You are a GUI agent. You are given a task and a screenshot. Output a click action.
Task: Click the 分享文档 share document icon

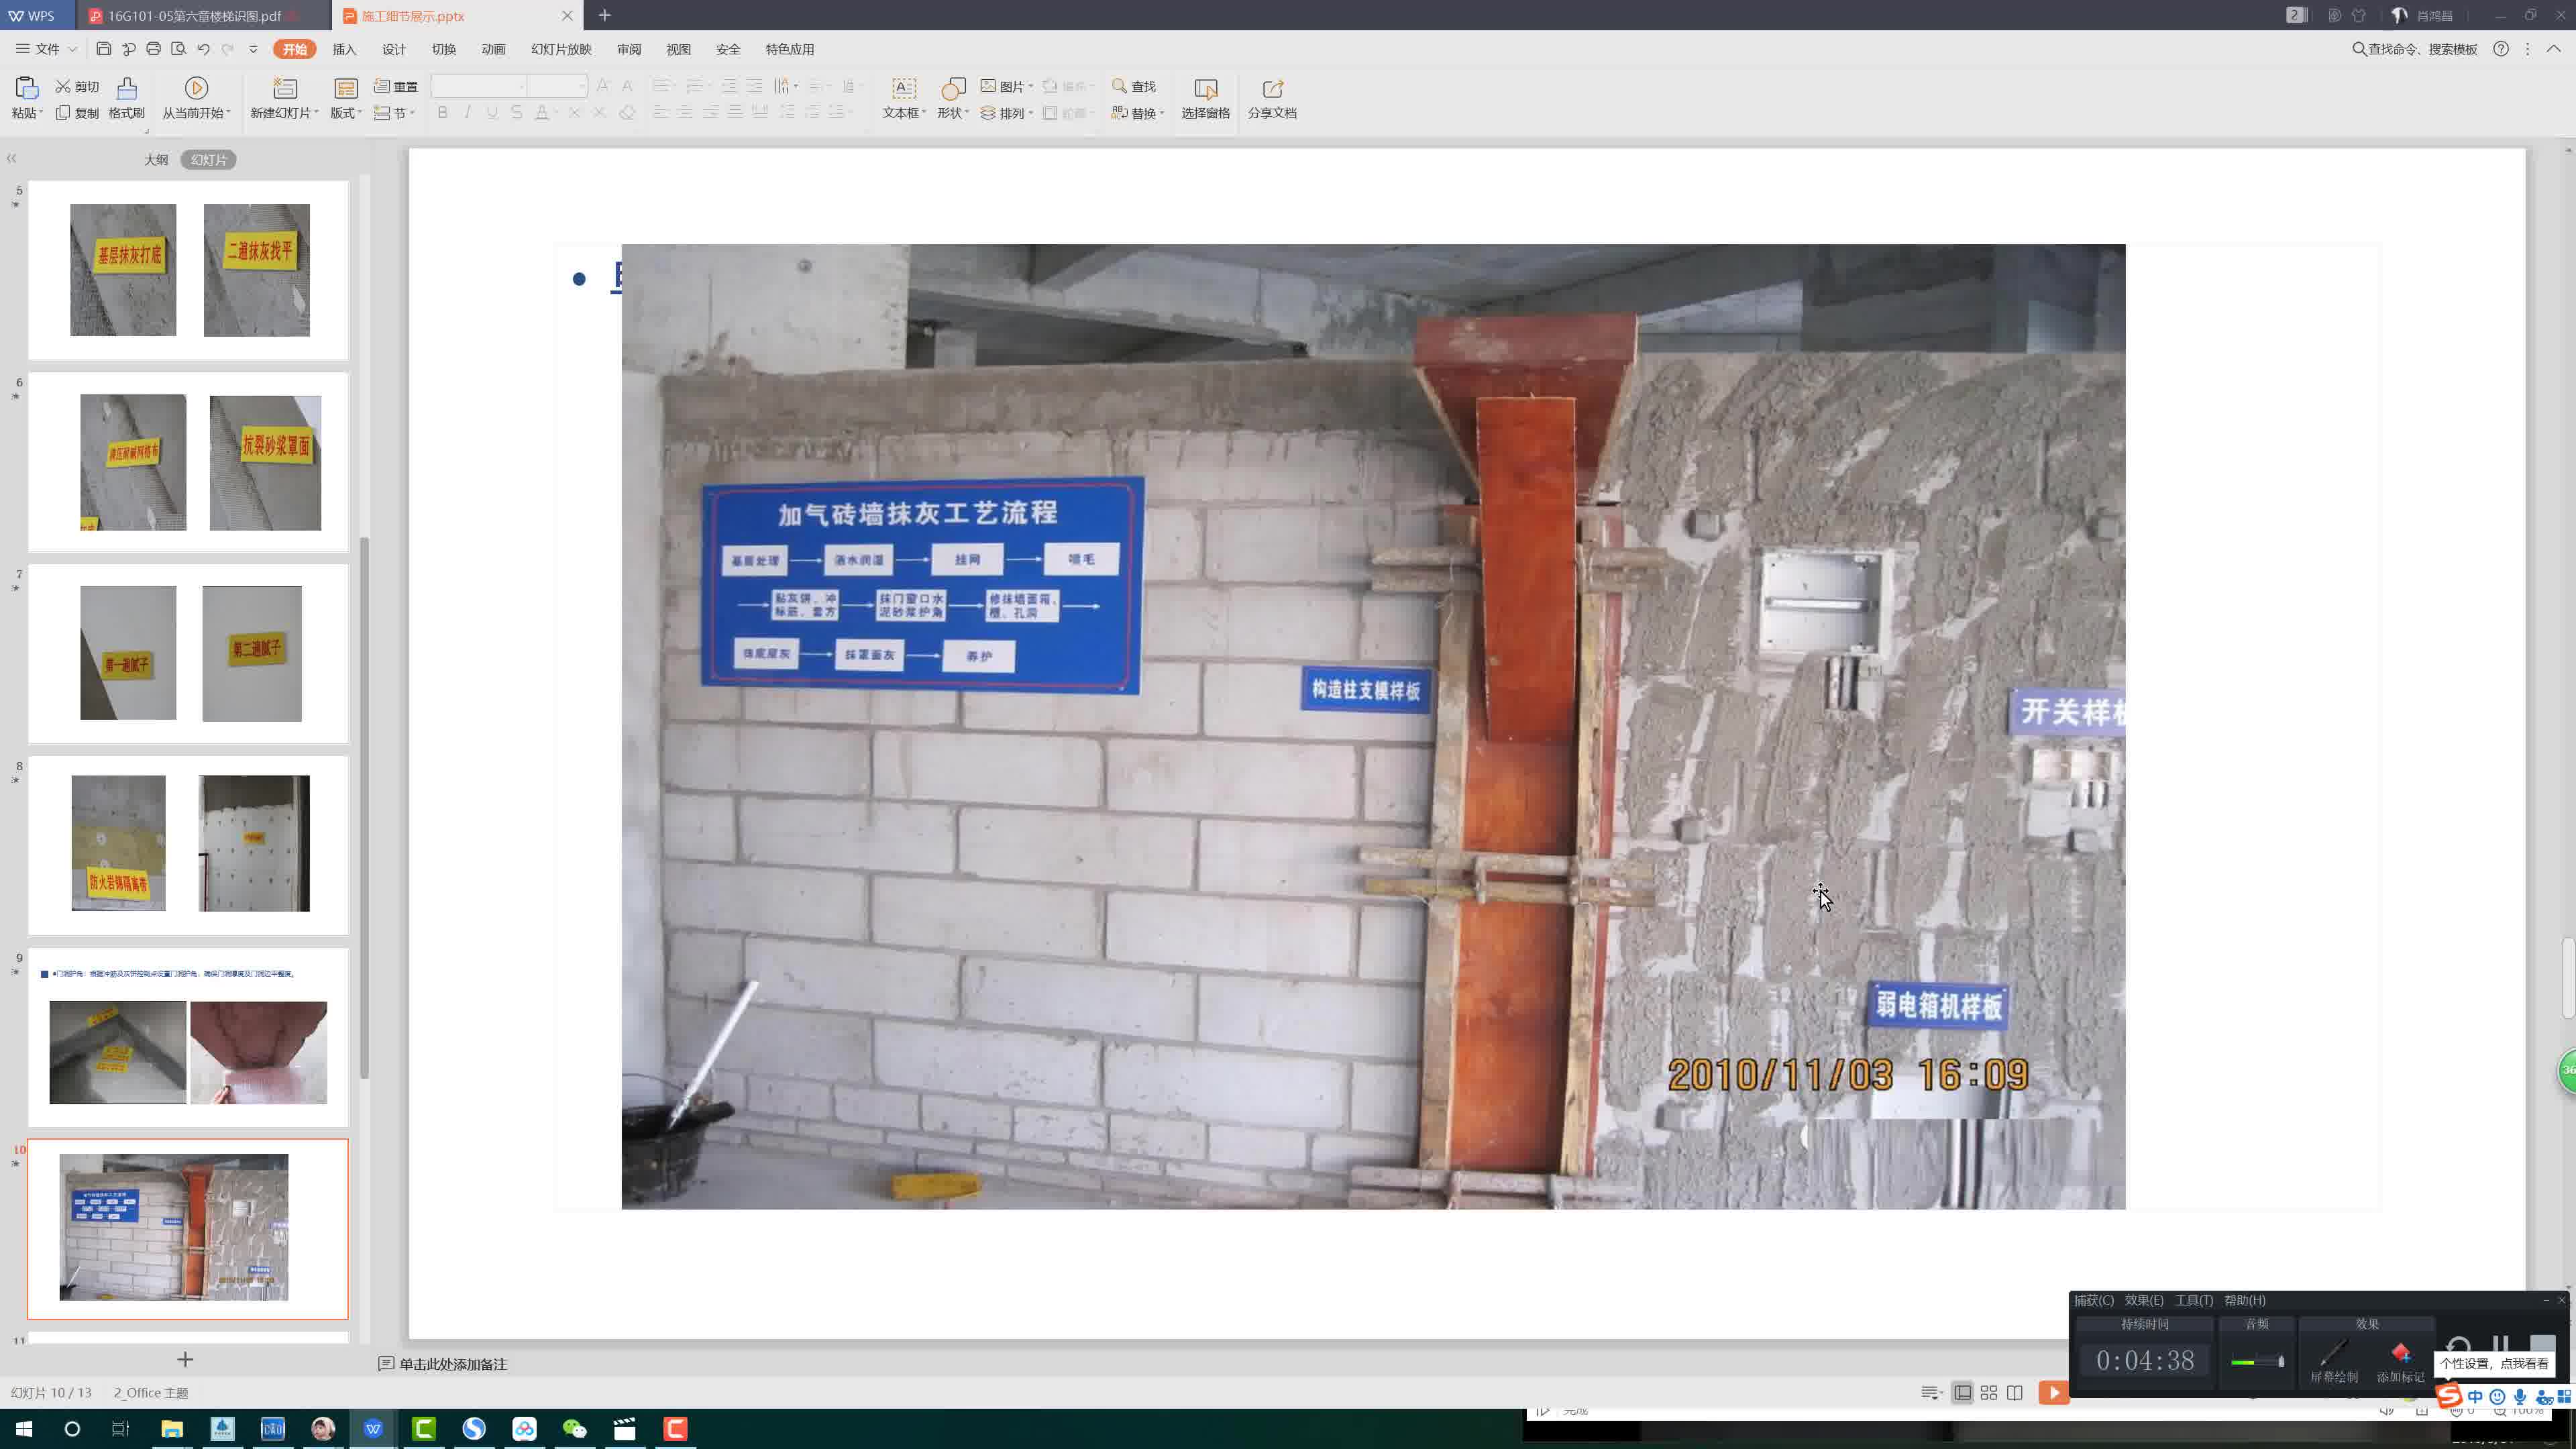point(1272,89)
